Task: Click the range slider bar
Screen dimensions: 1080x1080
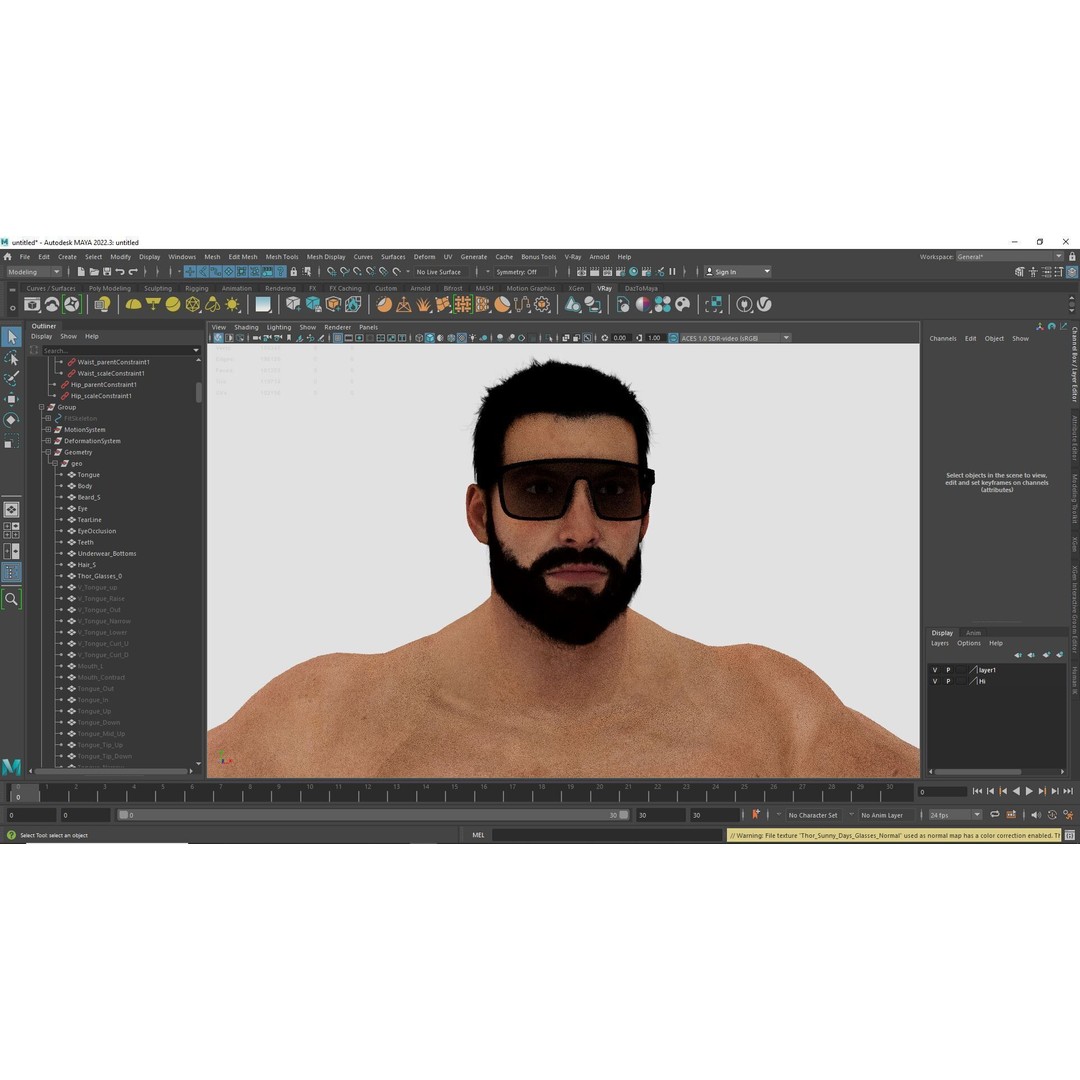Action: [x=373, y=815]
